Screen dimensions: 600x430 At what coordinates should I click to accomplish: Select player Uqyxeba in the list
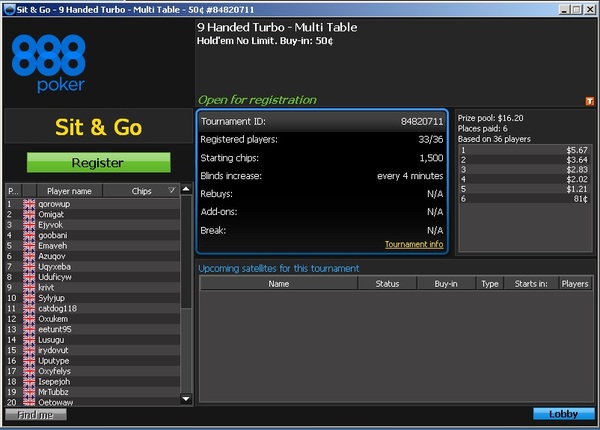(x=93, y=267)
